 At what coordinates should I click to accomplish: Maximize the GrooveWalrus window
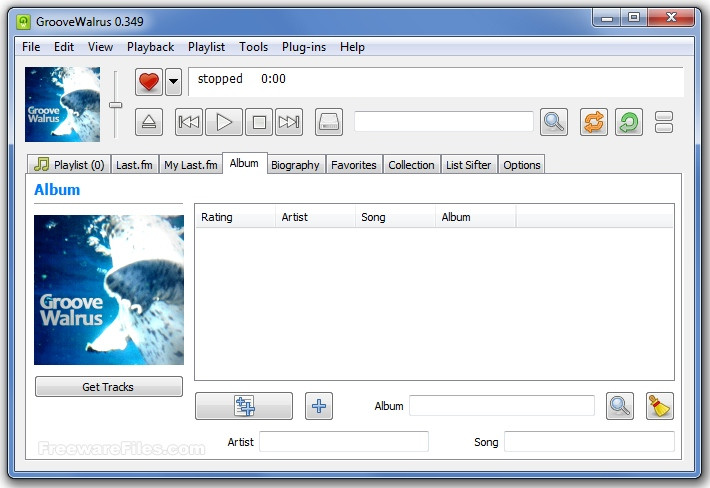pyautogui.click(x=634, y=18)
